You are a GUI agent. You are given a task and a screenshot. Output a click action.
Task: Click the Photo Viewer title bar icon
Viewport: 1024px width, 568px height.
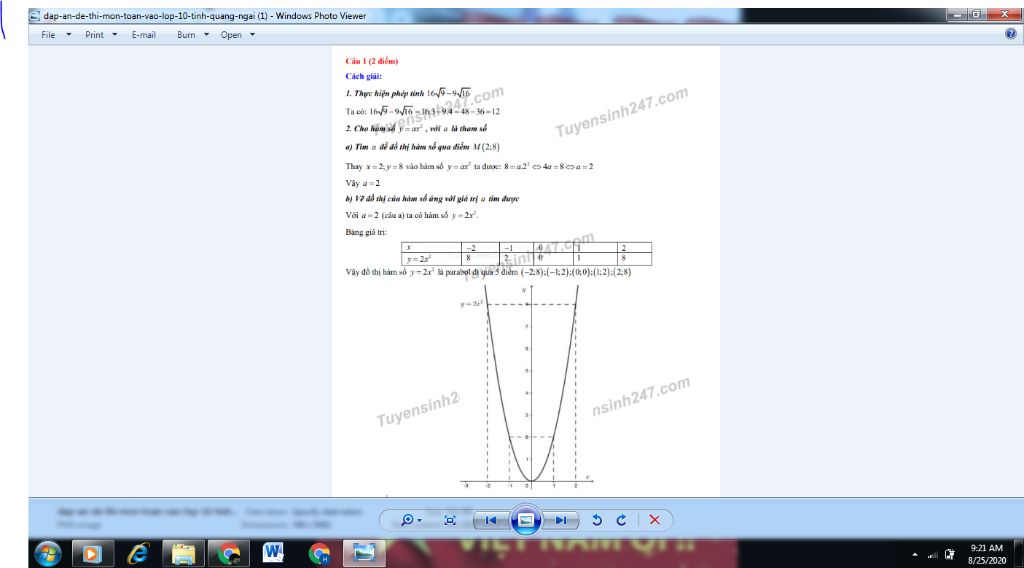point(35,16)
